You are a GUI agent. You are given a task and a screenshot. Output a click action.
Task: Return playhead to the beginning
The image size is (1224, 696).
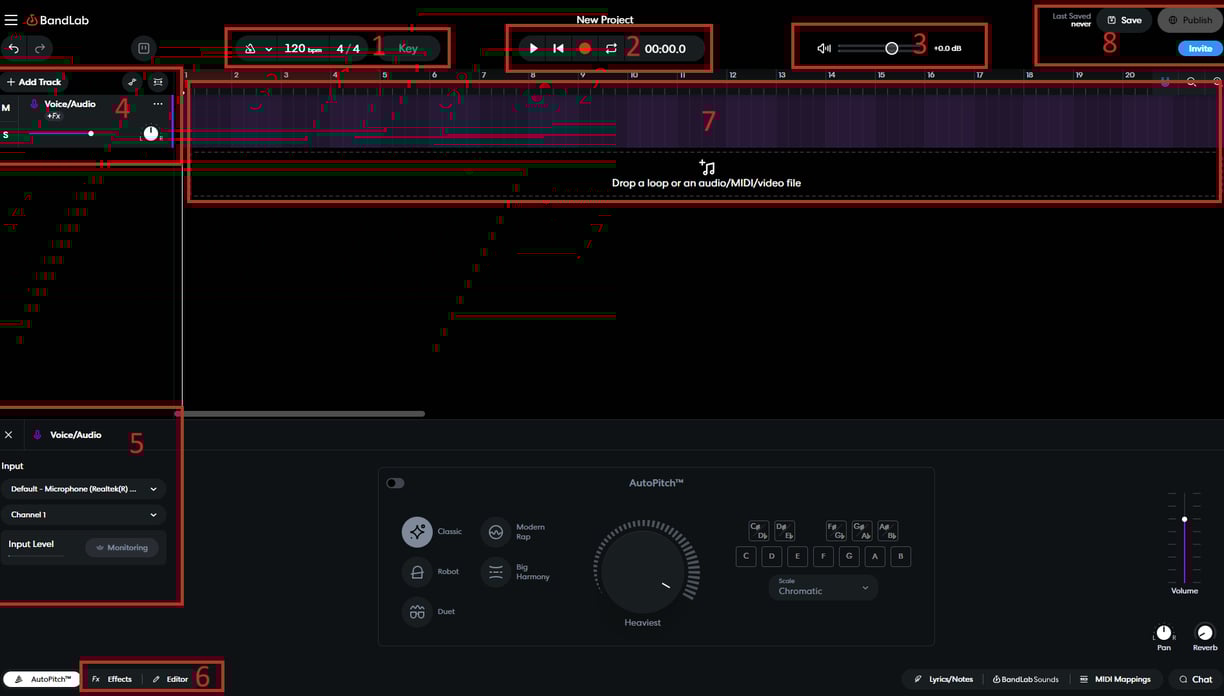[x=559, y=48]
